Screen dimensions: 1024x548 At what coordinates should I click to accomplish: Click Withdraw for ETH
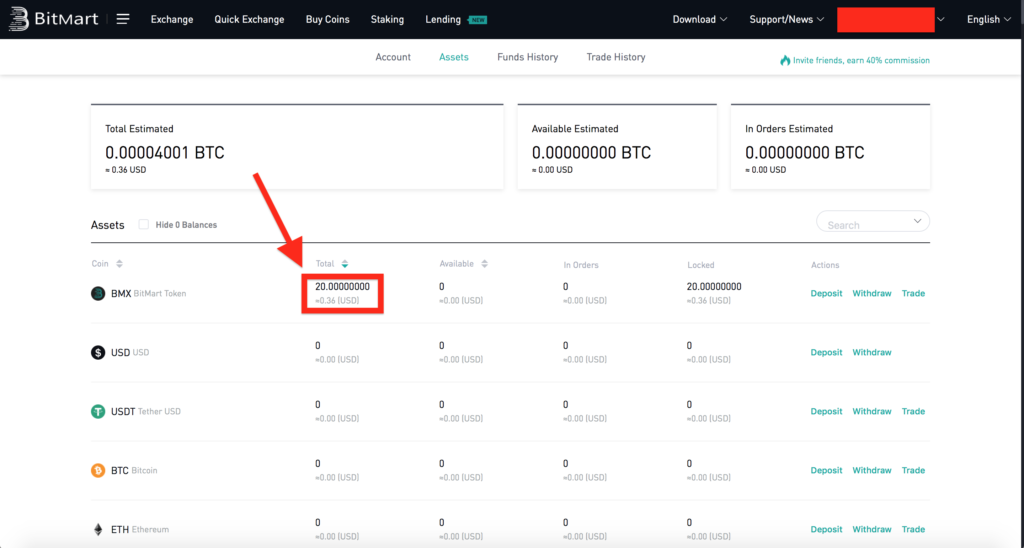pos(872,529)
